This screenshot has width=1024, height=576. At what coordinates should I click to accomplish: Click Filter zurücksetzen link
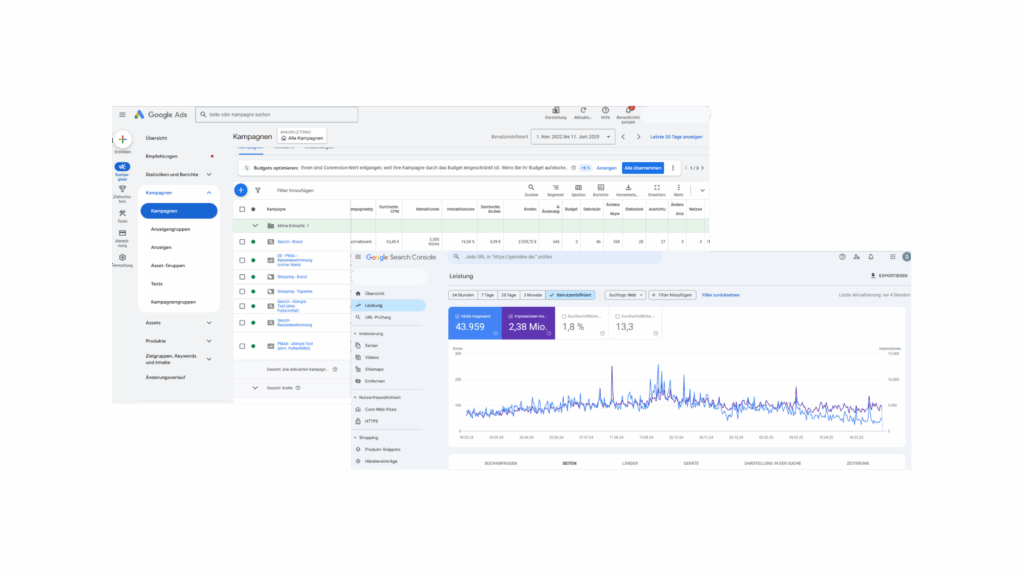click(721, 295)
